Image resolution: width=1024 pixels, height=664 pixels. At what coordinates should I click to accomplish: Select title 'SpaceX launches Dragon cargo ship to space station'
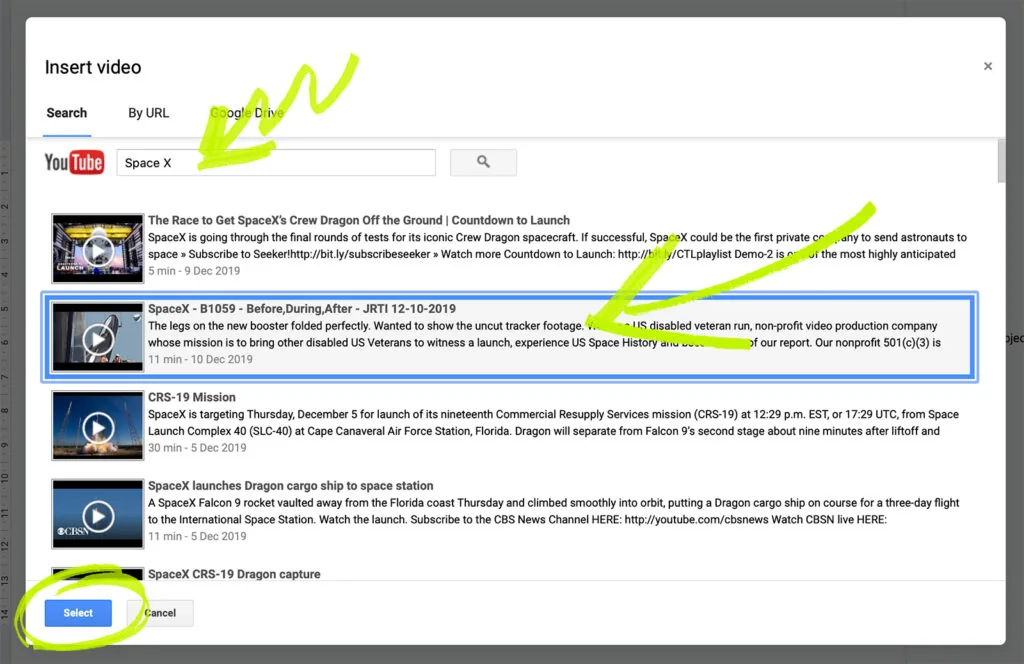point(291,486)
